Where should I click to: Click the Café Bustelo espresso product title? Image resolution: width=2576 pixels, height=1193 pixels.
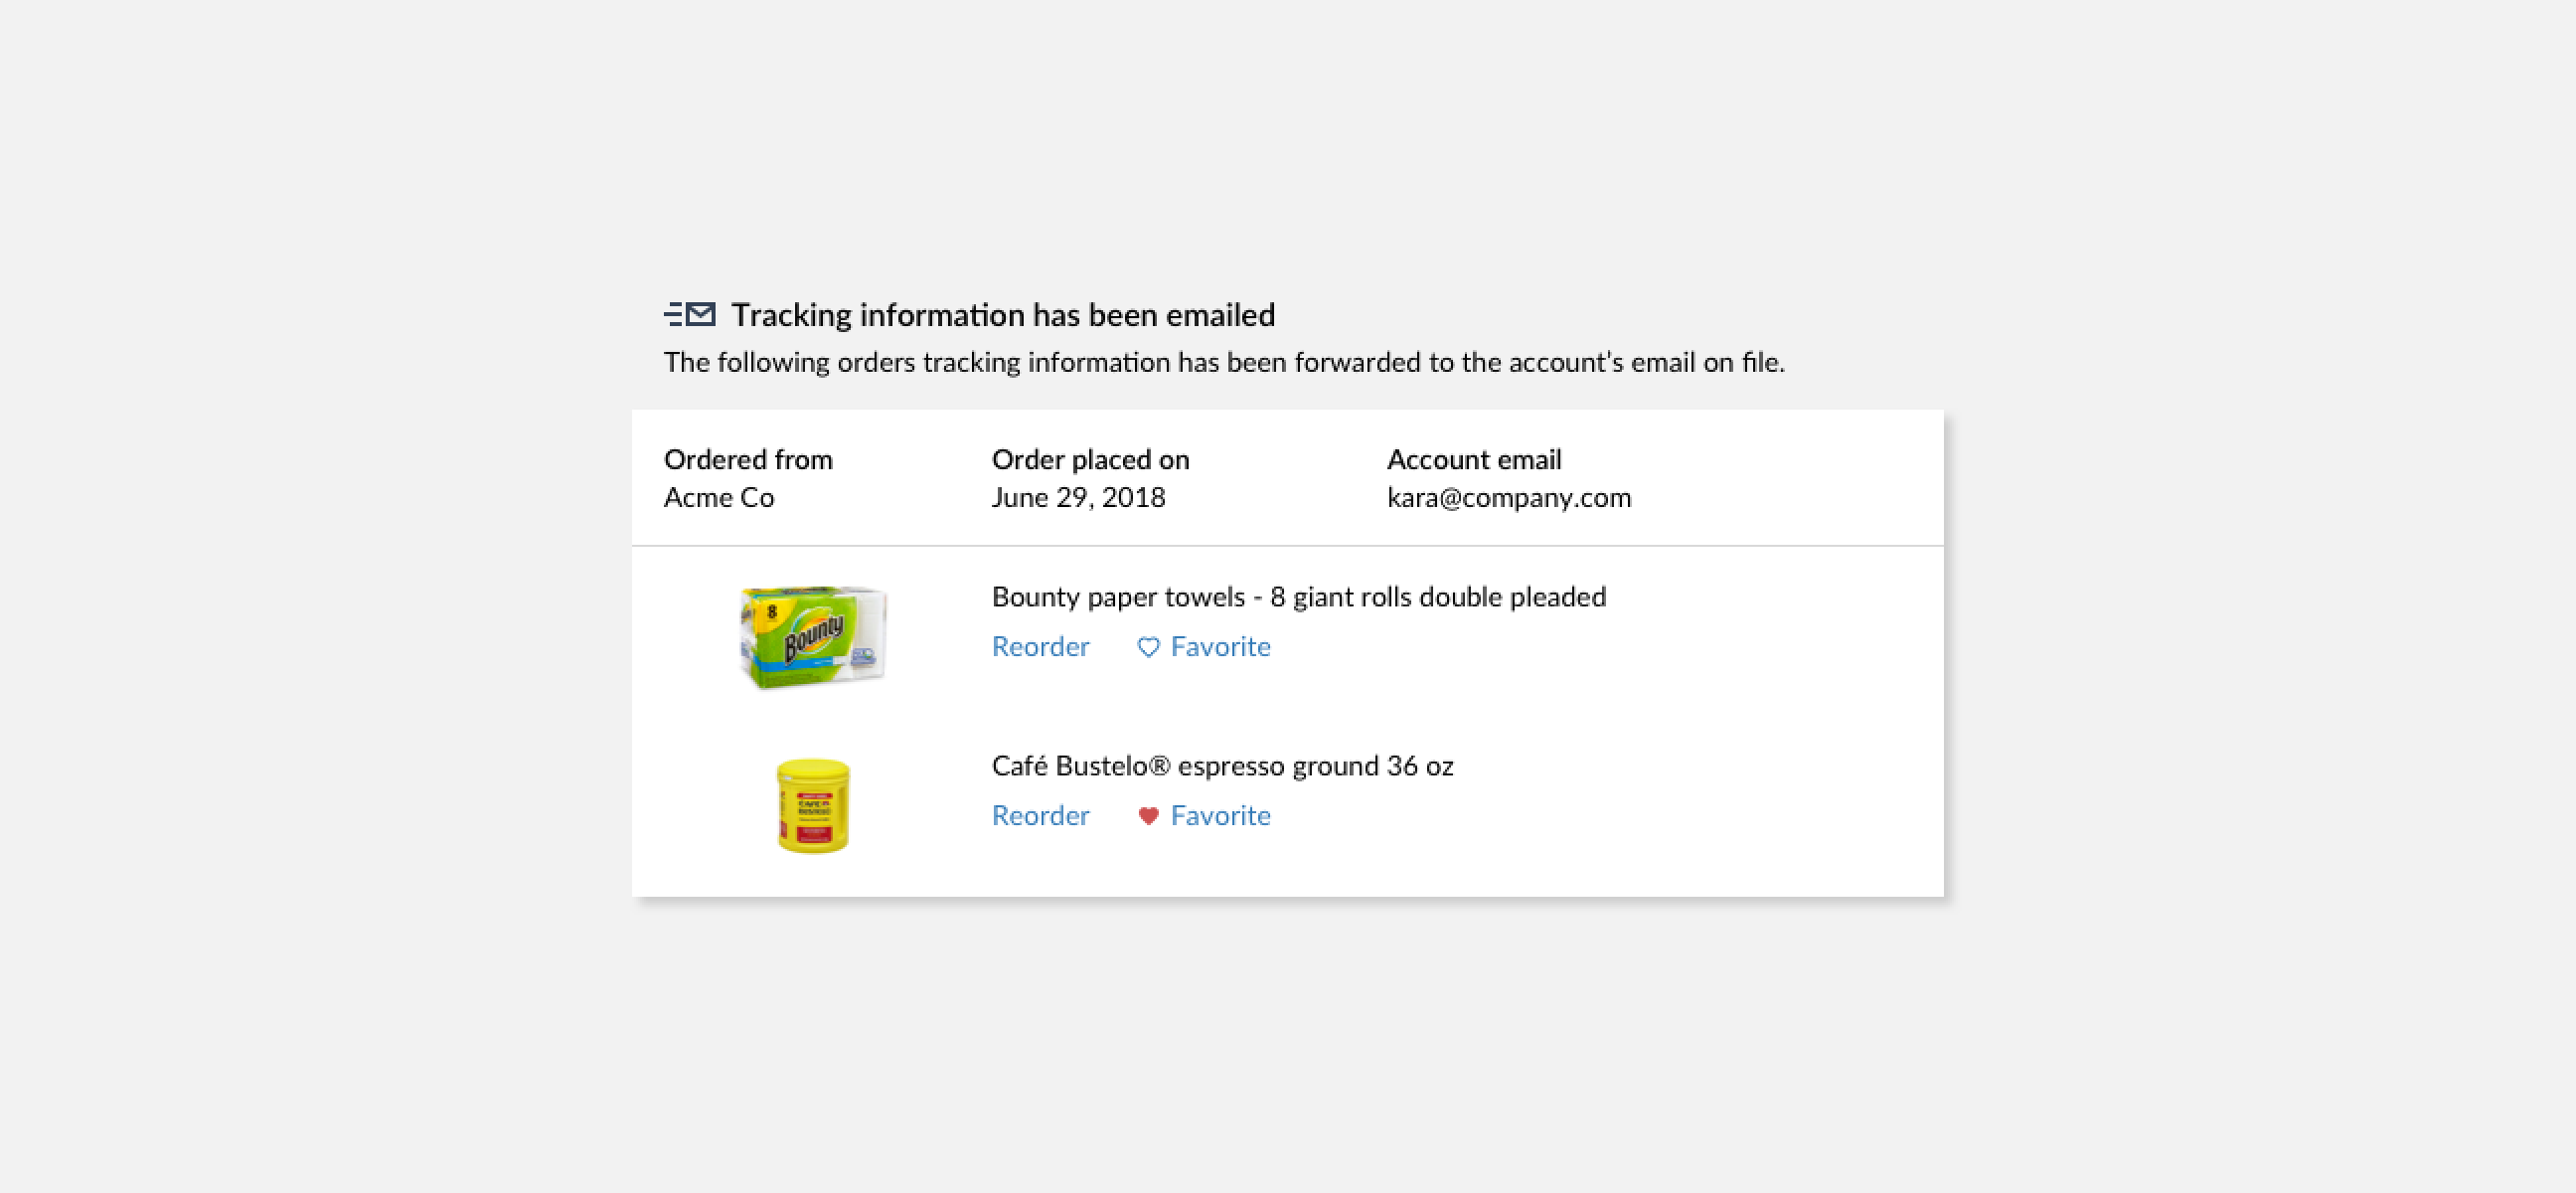[x=1222, y=766]
